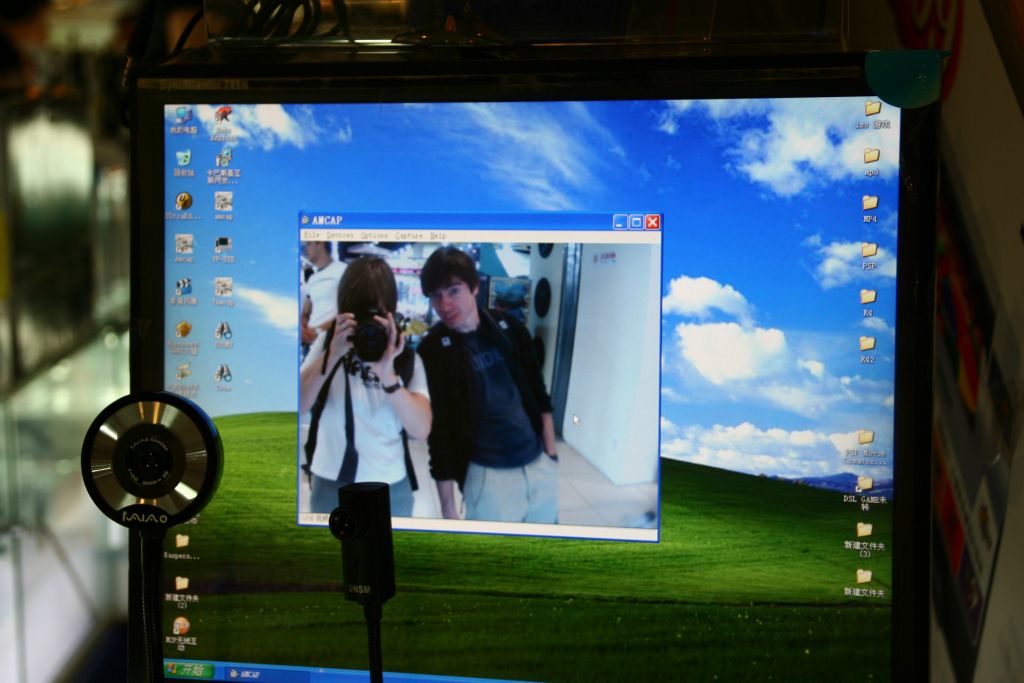Viewport: 1024px width, 683px height.
Task: Select the amcap shortcut beside the UltraEdit icon
Action: pos(223,206)
